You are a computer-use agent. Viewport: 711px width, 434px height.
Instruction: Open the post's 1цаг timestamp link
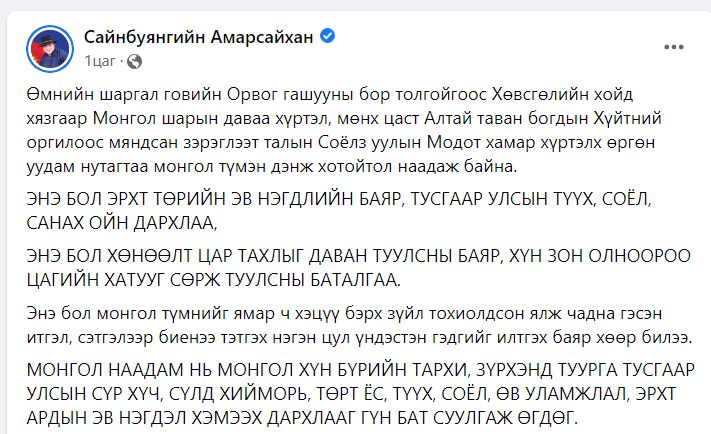[100, 61]
